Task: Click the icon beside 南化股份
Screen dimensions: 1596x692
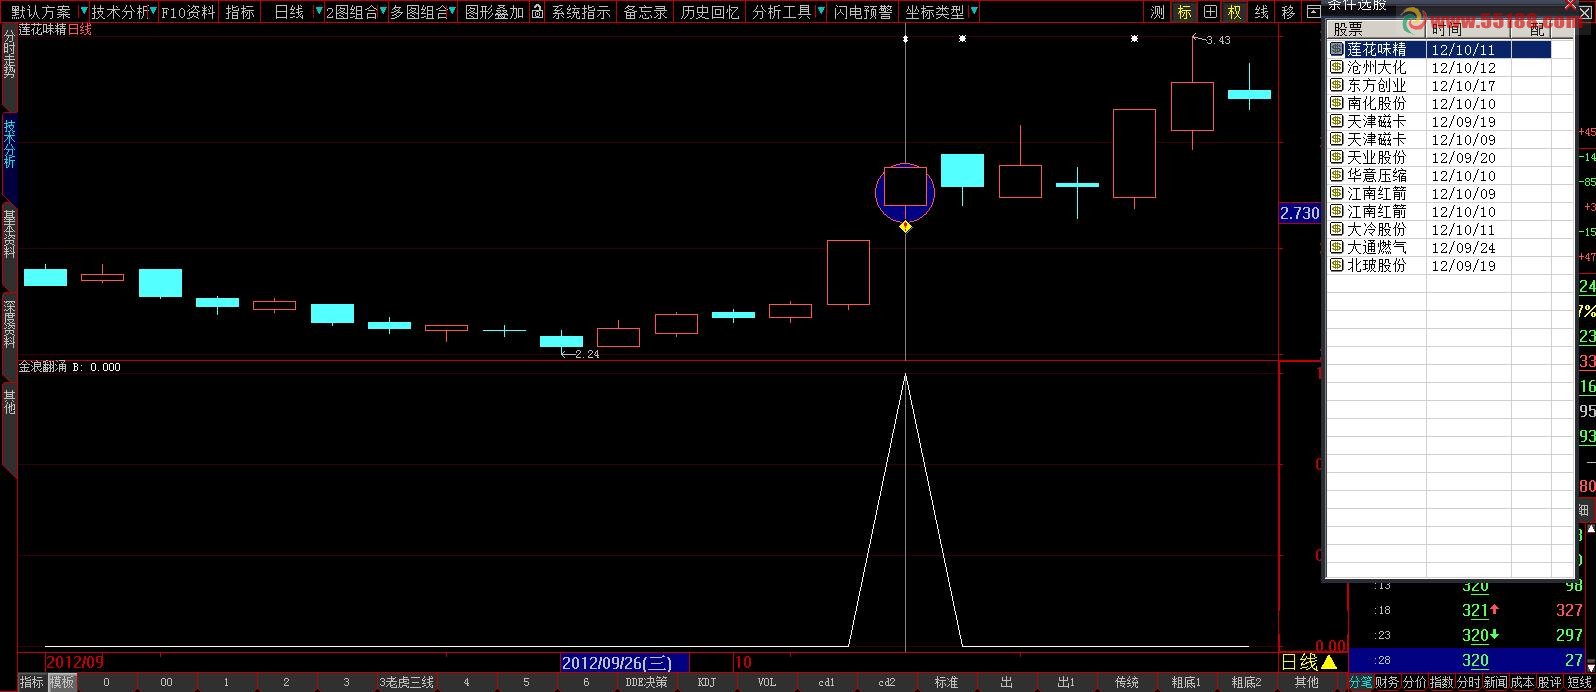Action: (1336, 103)
